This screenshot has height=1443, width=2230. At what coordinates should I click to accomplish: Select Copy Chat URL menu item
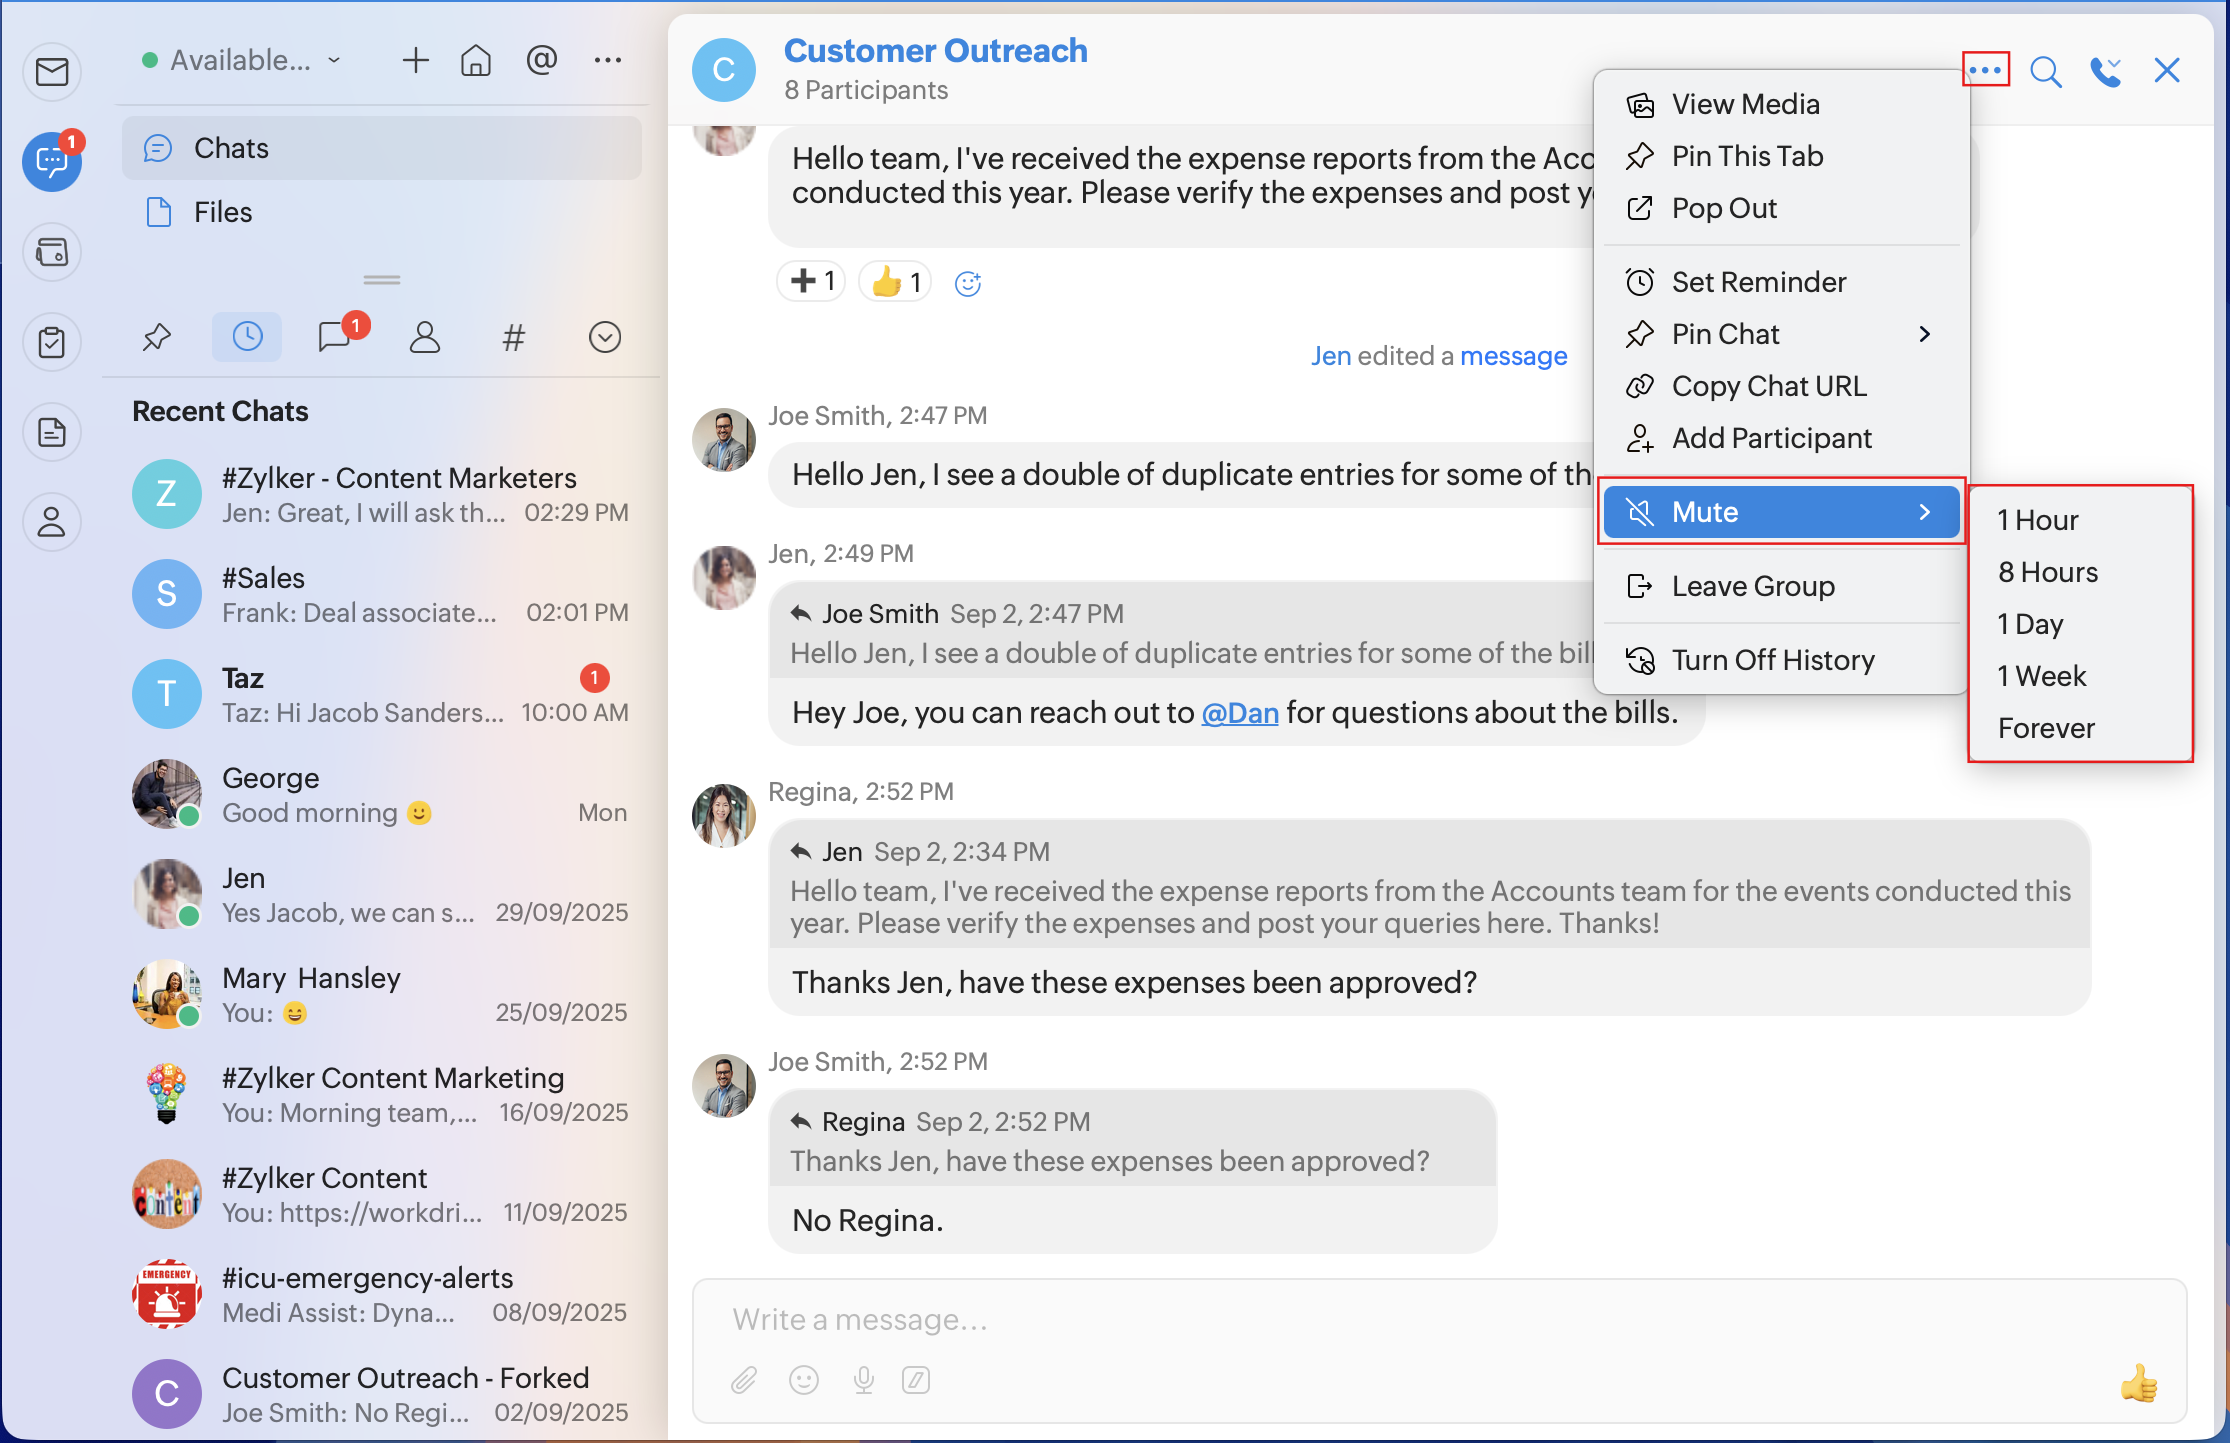point(1768,386)
